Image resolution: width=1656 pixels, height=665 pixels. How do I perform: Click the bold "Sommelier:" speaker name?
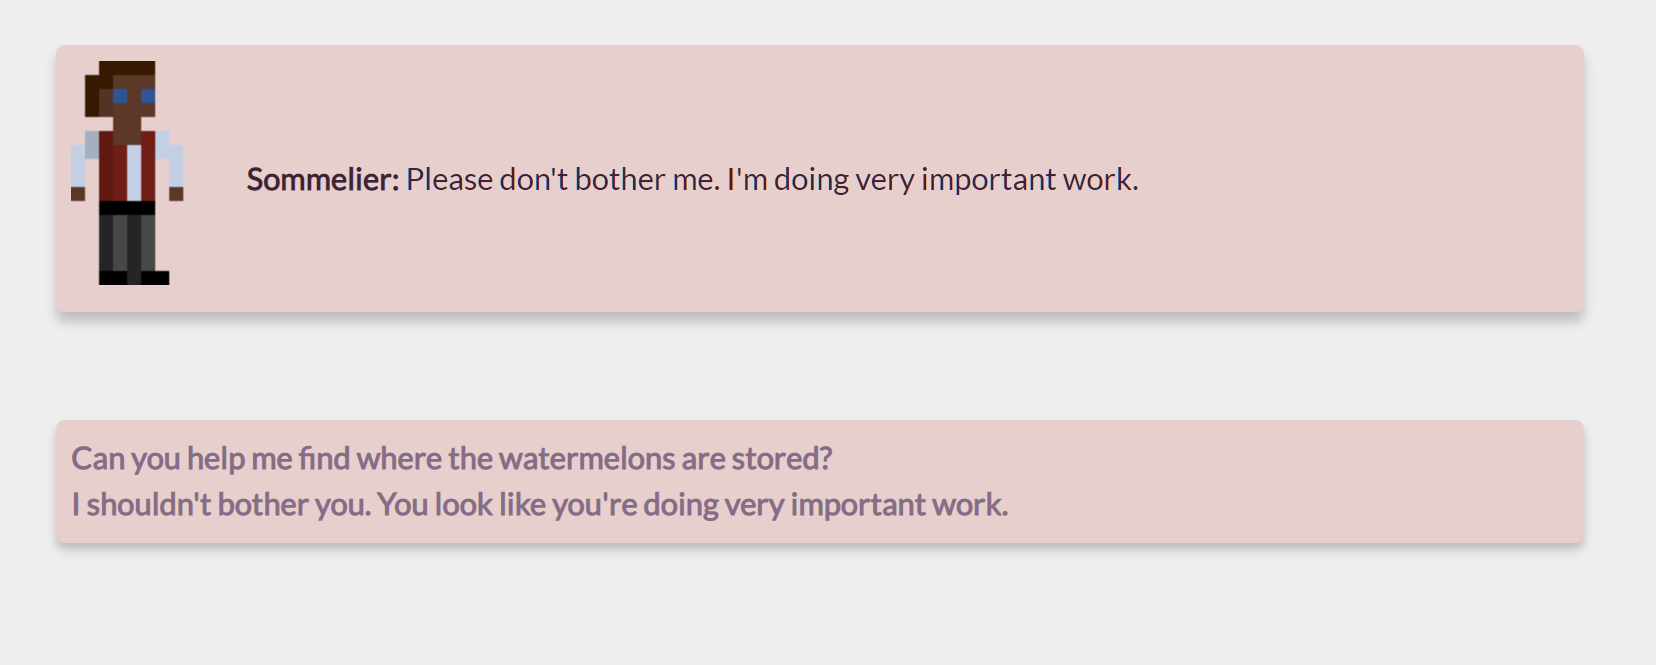tap(322, 179)
